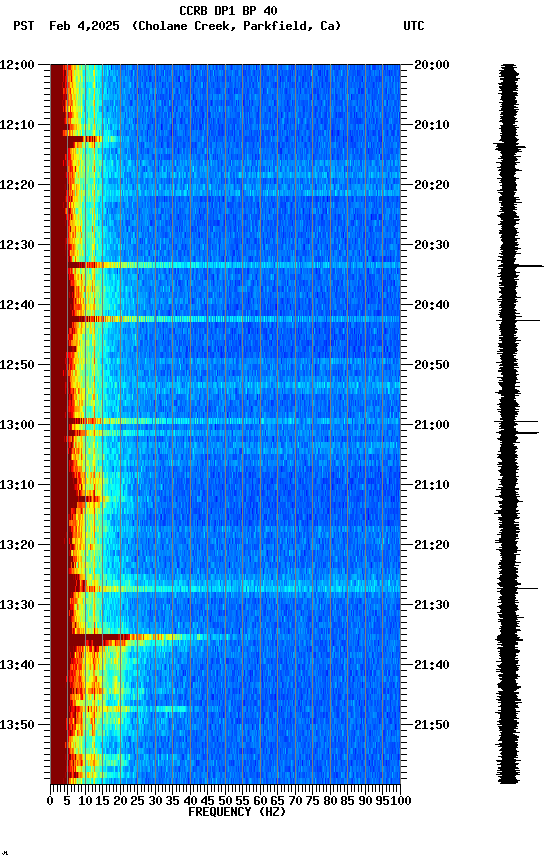Image resolution: width=552 pixels, height=864 pixels.
Task: Click the 0 Hz frequency tick label
Action: coord(50,801)
